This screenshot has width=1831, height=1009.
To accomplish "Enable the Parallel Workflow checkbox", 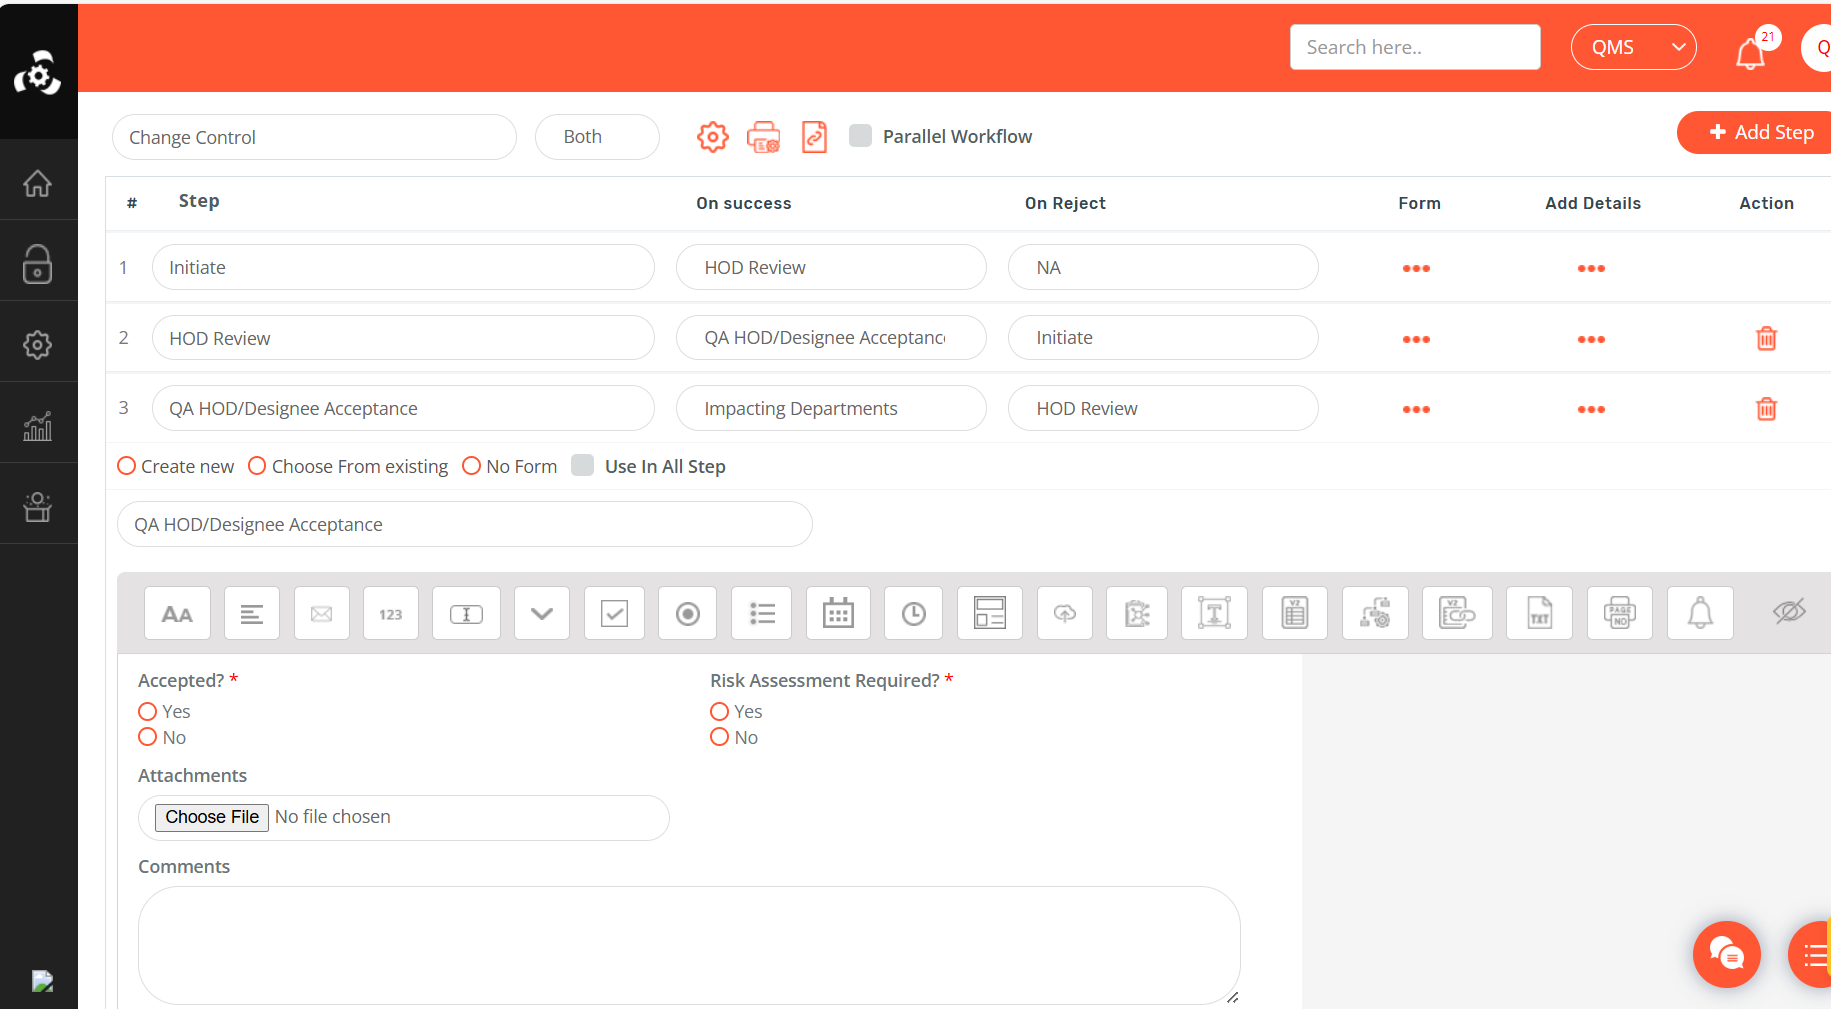I will 861,135.
